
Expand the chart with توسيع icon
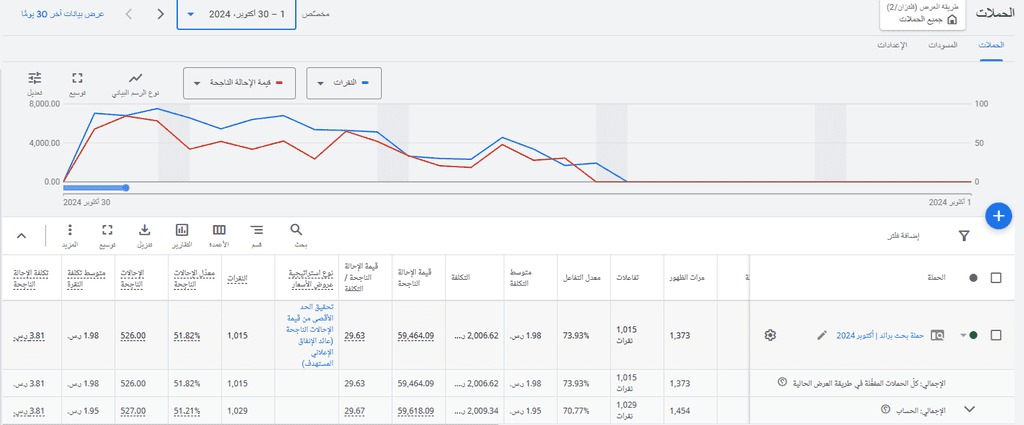pyautogui.click(x=77, y=78)
